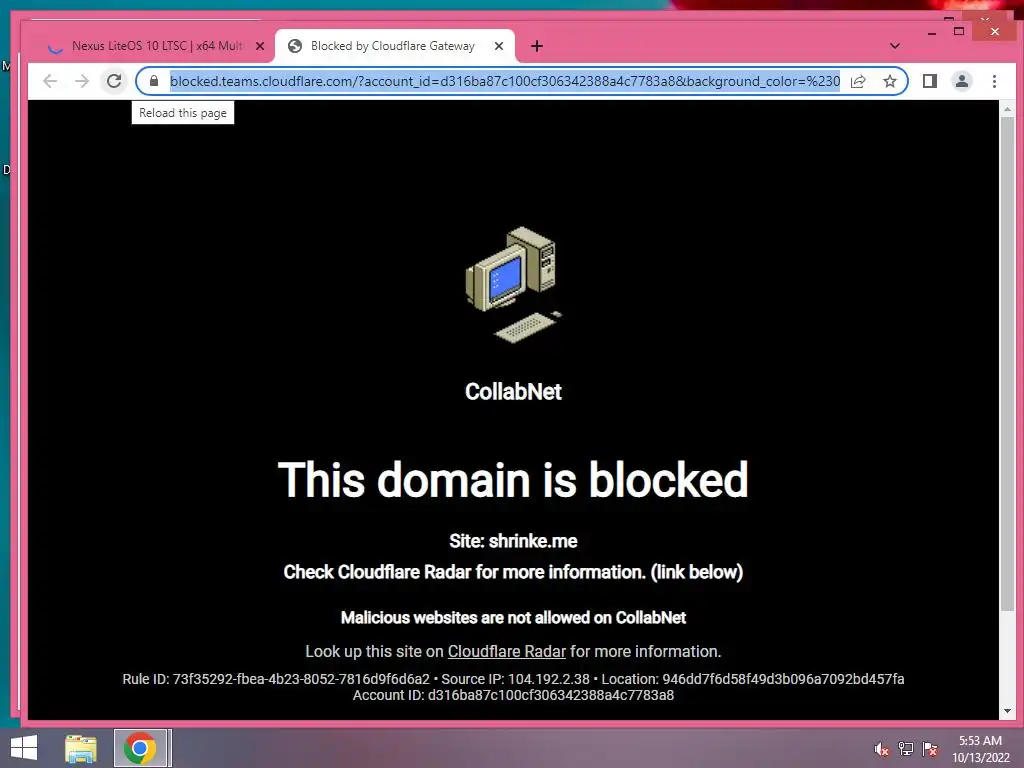Click the taskbar clock showing 5:53 AM
This screenshot has width=1024, height=768.
coord(980,749)
